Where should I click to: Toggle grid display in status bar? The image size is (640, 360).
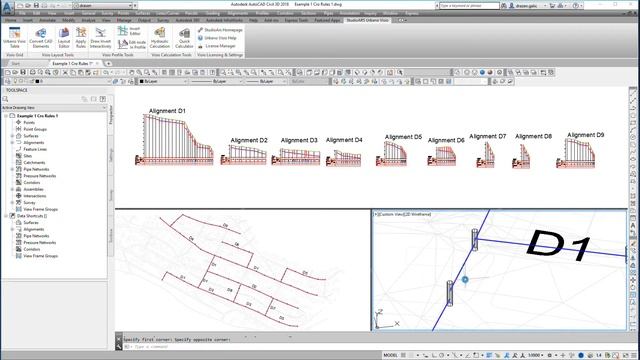(x=403, y=356)
